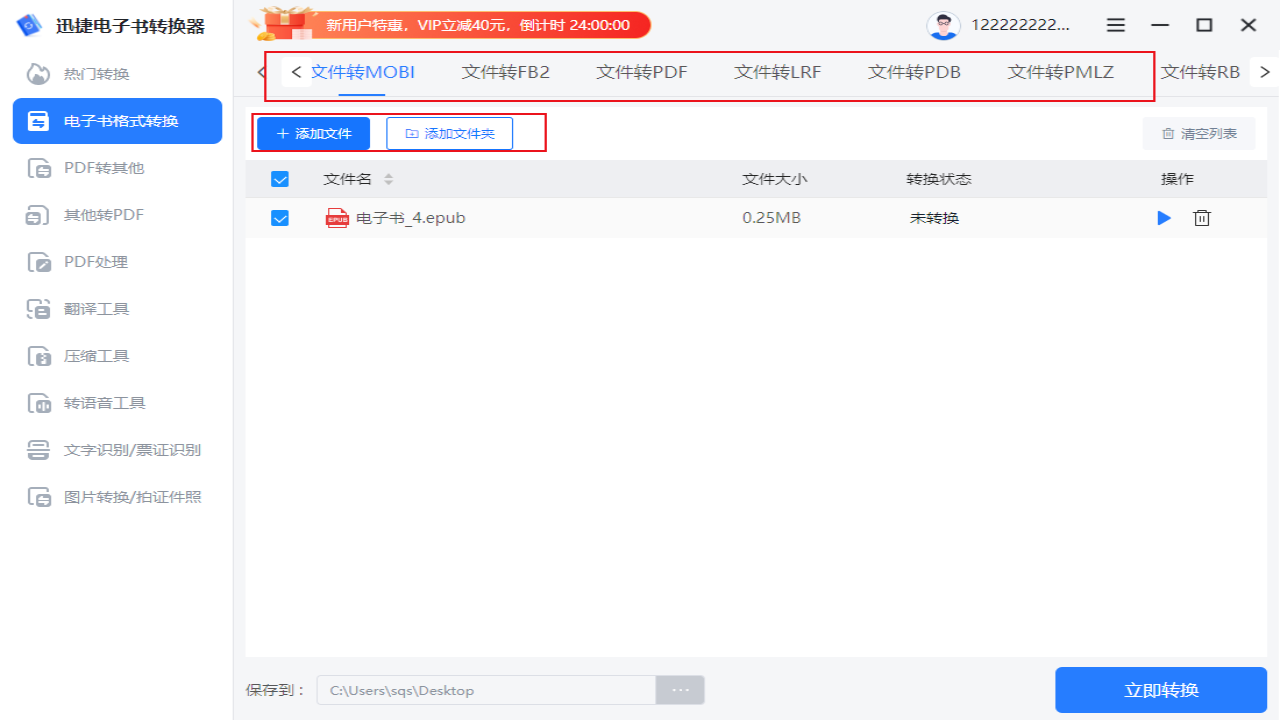Click the save path input field
Viewport: 1280px width, 720px height.
pos(485,690)
